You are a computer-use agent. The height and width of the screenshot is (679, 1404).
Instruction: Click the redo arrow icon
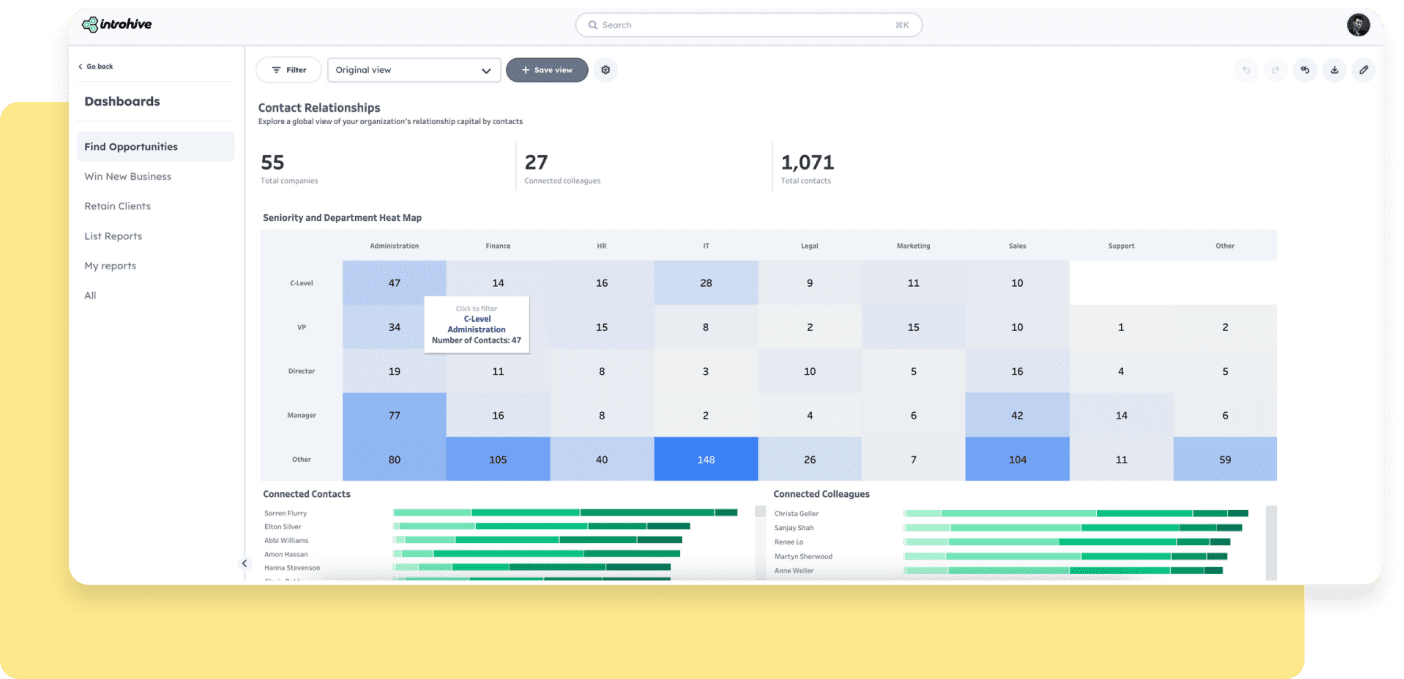click(1275, 70)
